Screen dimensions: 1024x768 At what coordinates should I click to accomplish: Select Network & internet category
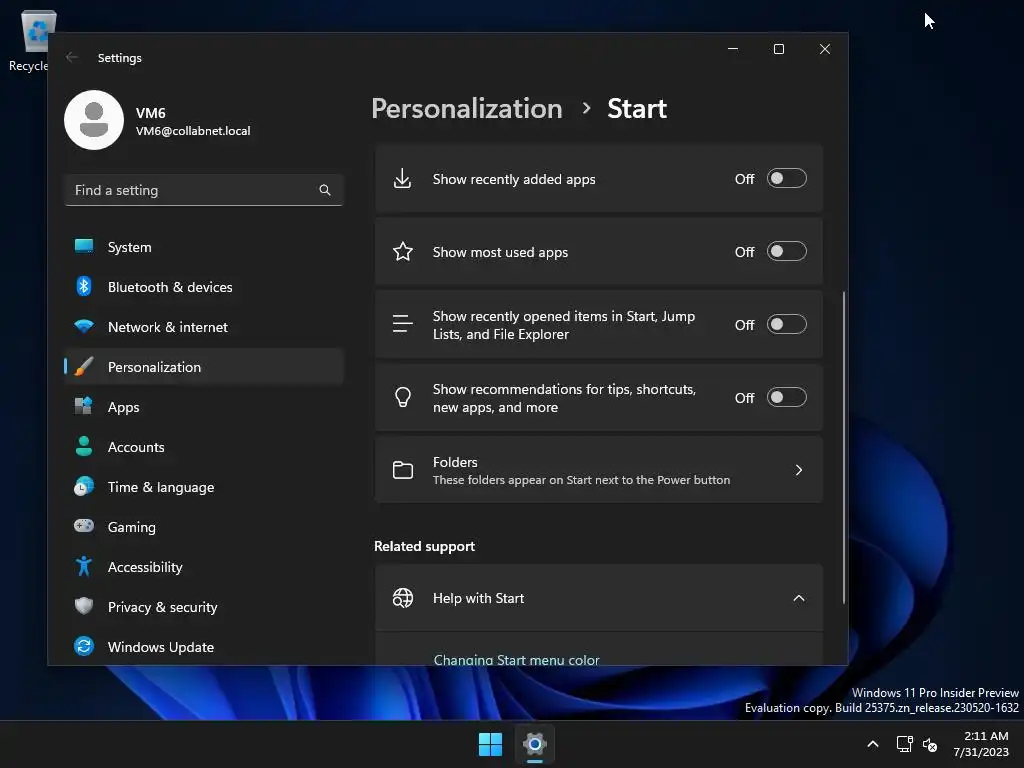tap(204, 327)
